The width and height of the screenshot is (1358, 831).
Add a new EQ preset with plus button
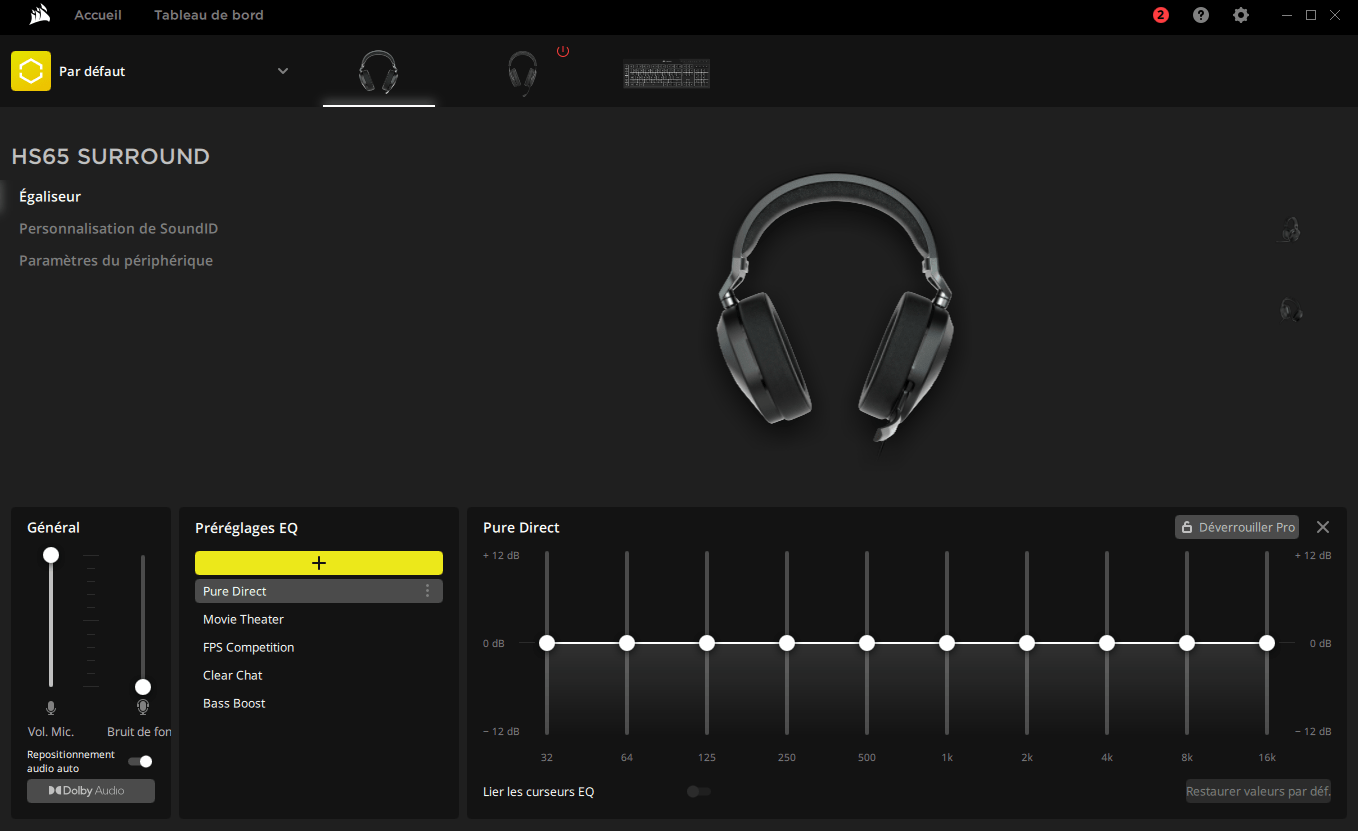click(319, 563)
